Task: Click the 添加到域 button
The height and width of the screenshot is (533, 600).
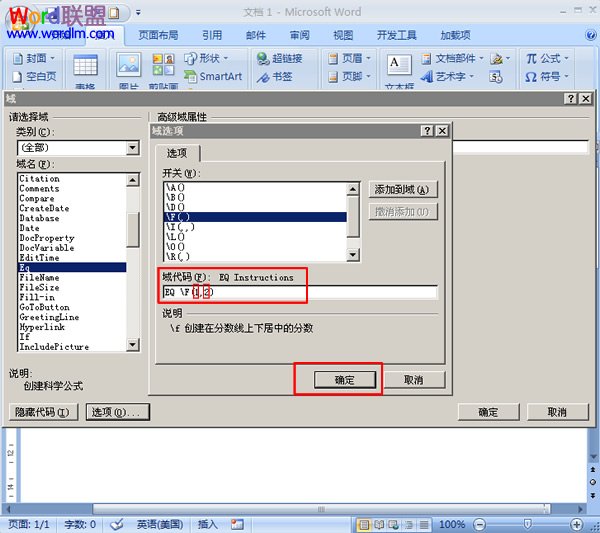Action: click(404, 189)
